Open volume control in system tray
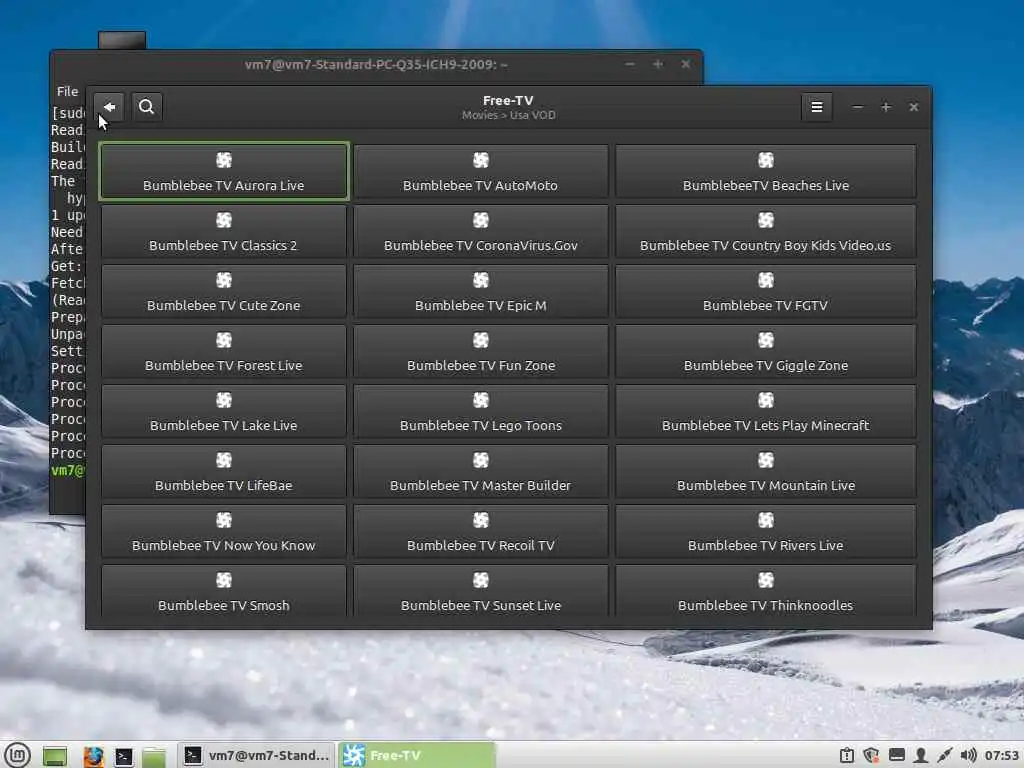The image size is (1024, 768). (x=968, y=756)
